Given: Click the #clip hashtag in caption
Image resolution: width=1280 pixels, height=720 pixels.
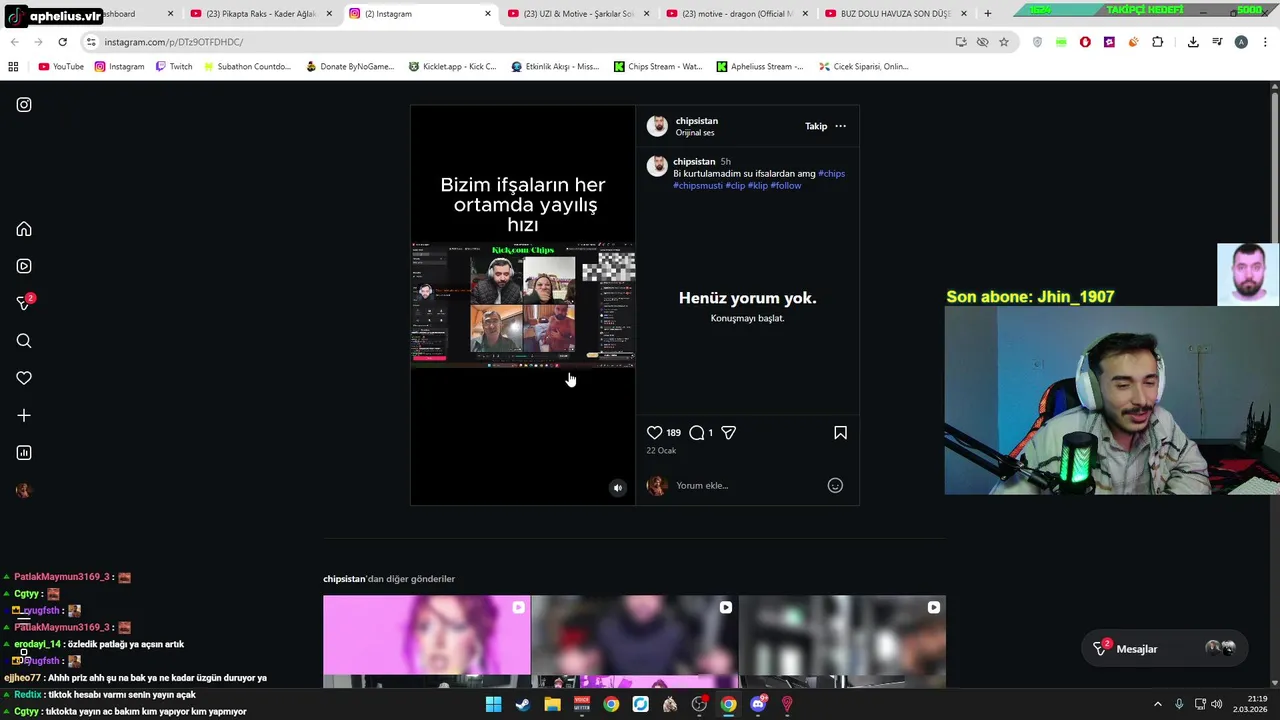Looking at the screenshot, I should pyautogui.click(x=735, y=186).
